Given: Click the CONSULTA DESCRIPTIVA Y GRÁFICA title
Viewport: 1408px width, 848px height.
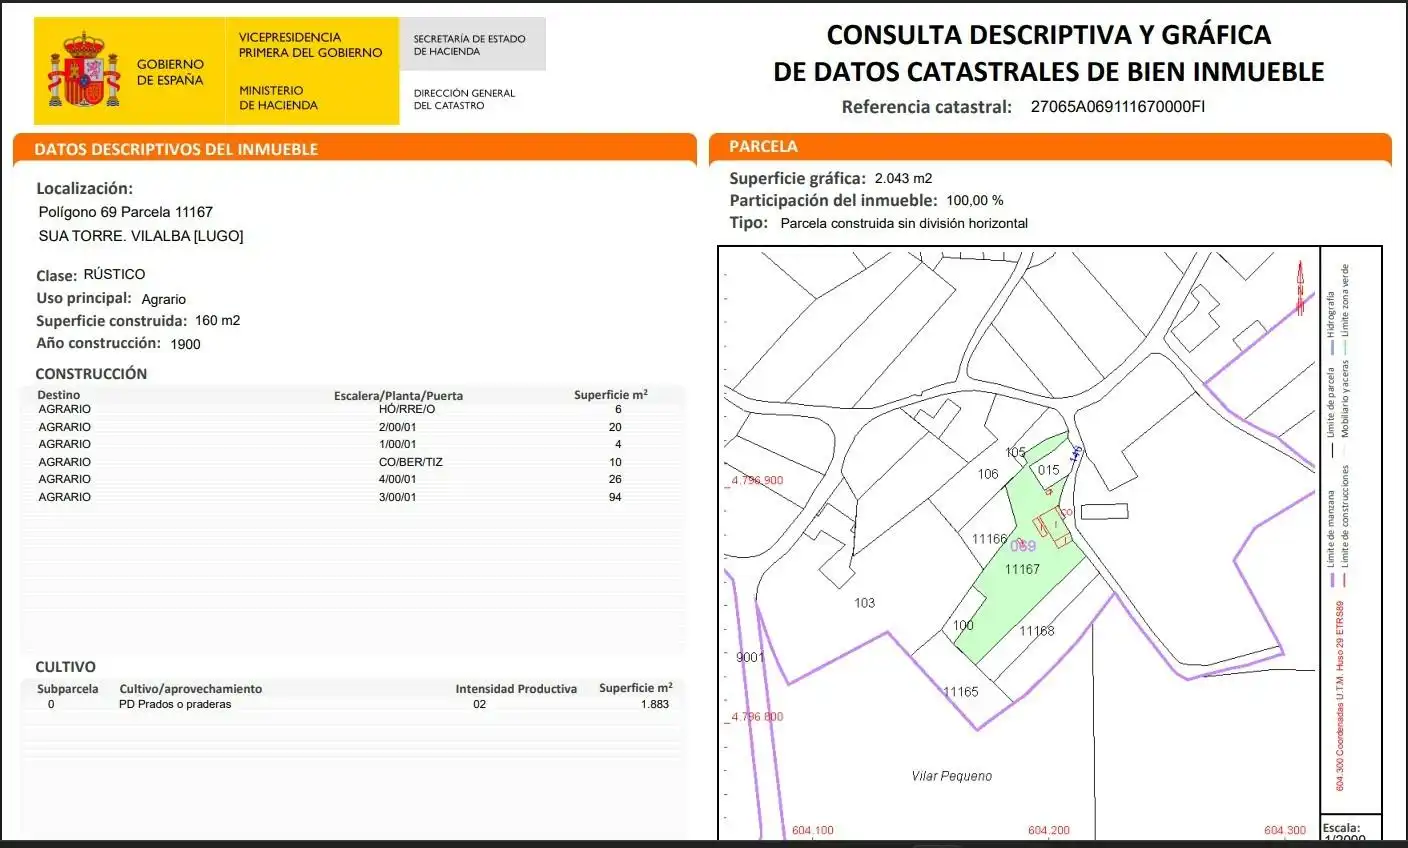Looking at the screenshot, I should pyautogui.click(x=1049, y=35).
